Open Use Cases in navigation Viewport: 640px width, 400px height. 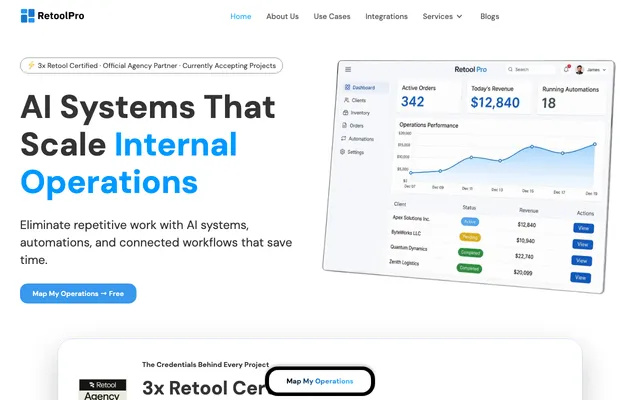coord(332,16)
